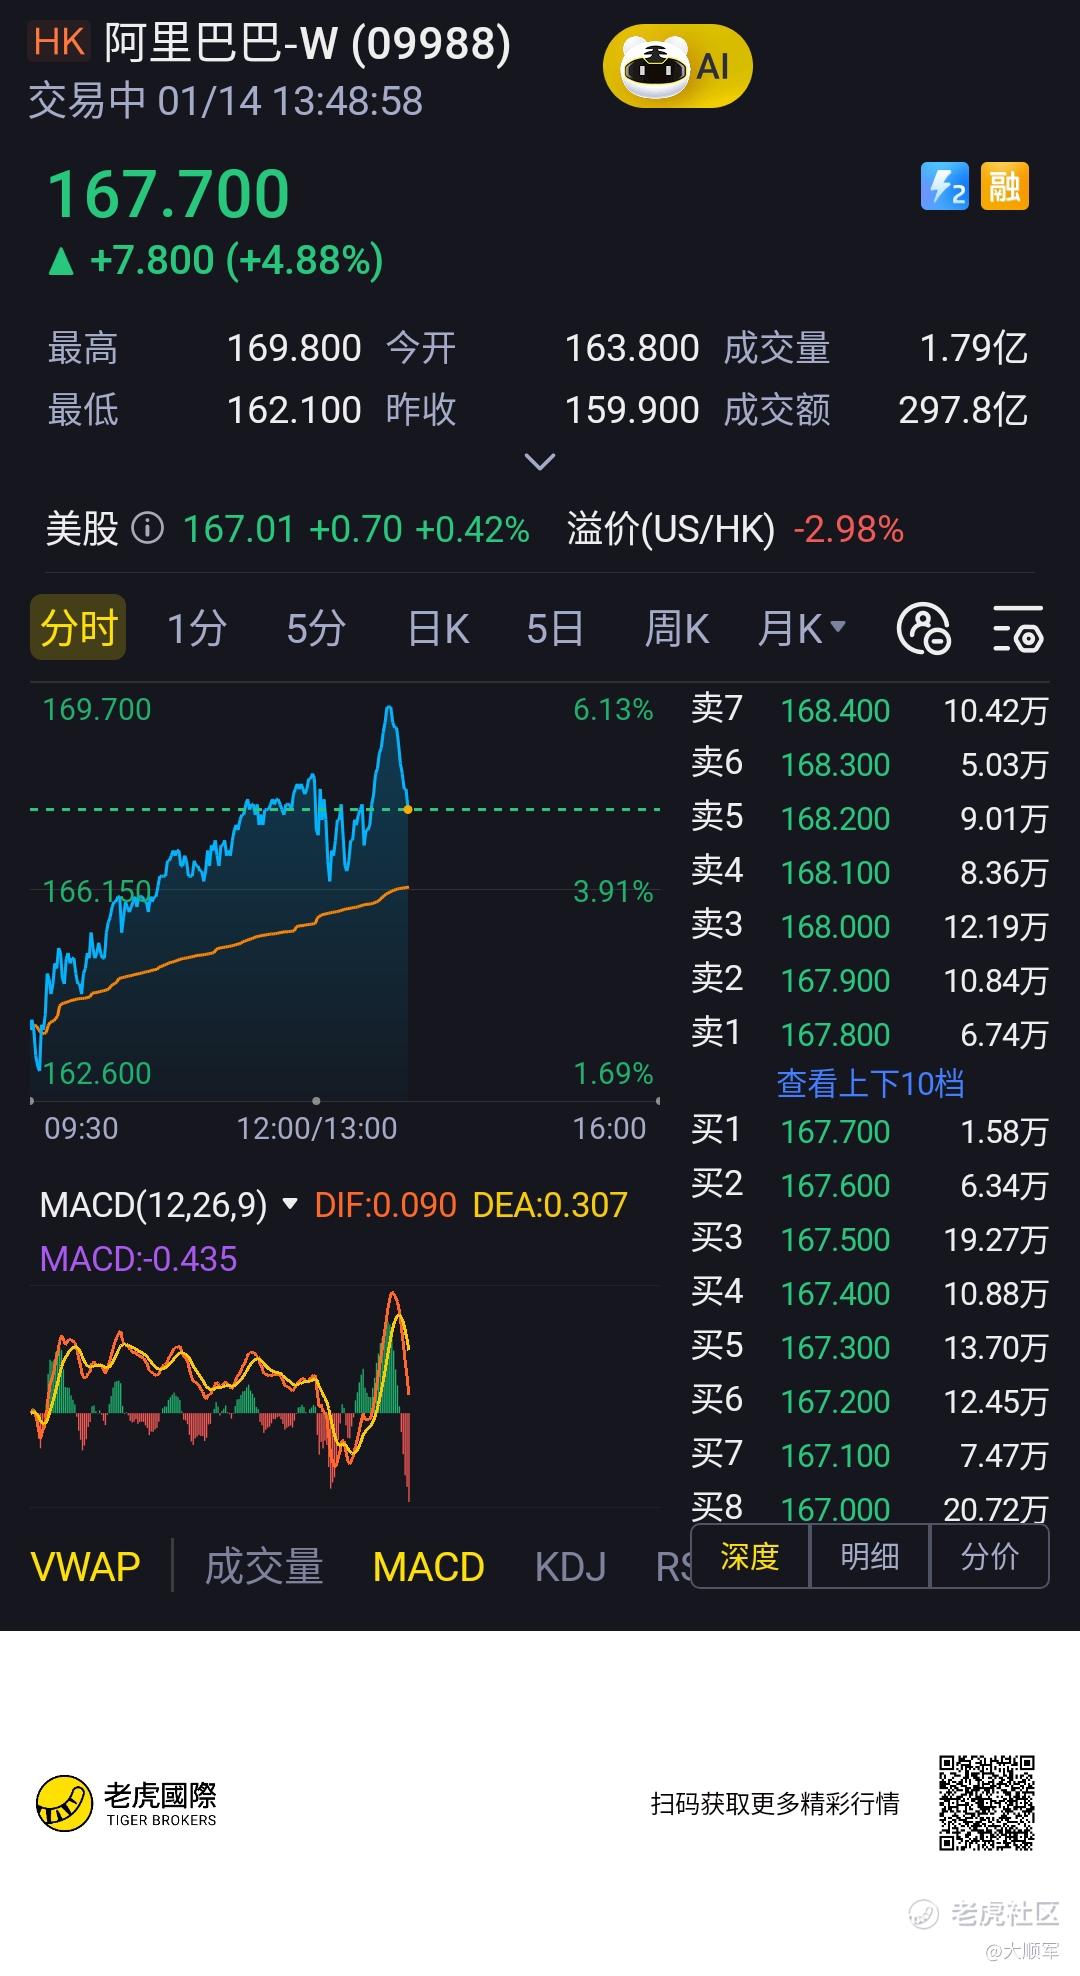The width and height of the screenshot is (1080, 1976).
Task: Tap the 买3 167.500 order row
Action: click(869, 1239)
